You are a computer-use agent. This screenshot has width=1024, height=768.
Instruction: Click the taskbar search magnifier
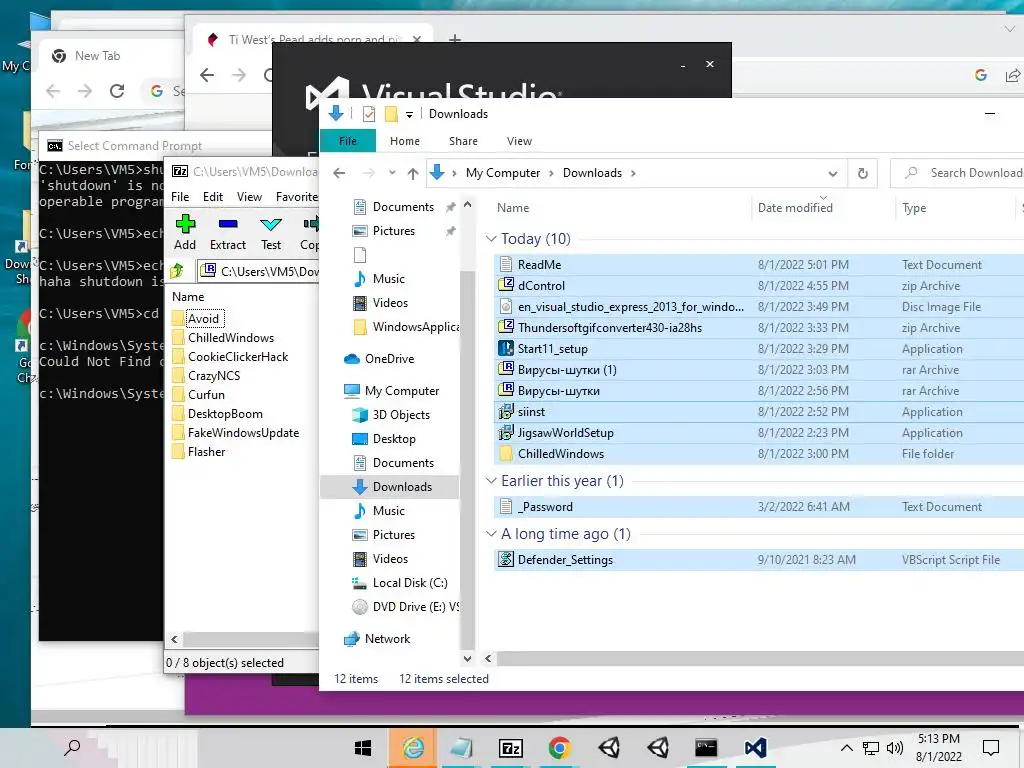(x=72, y=747)
